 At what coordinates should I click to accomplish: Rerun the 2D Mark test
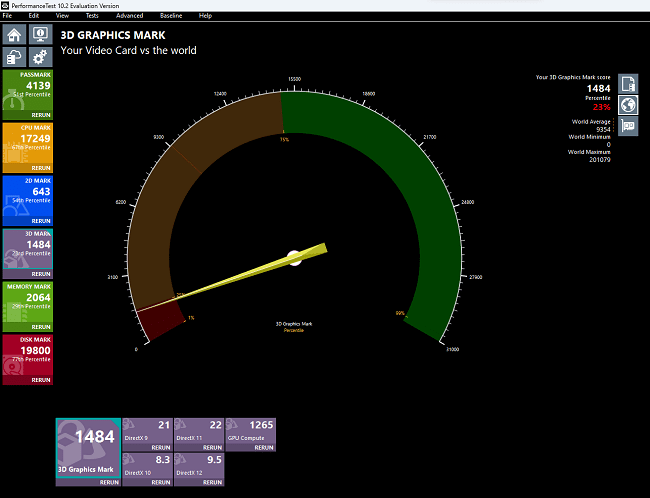41,221
